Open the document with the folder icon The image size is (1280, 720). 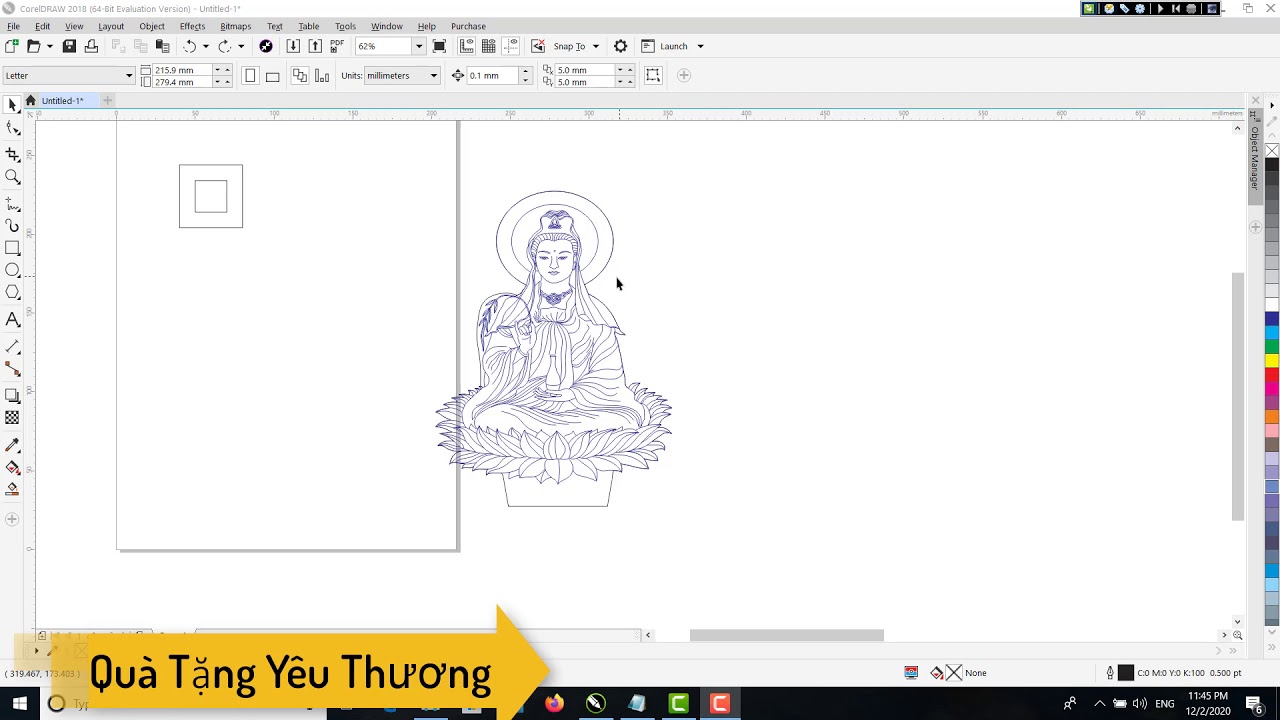tap(33, 46)
